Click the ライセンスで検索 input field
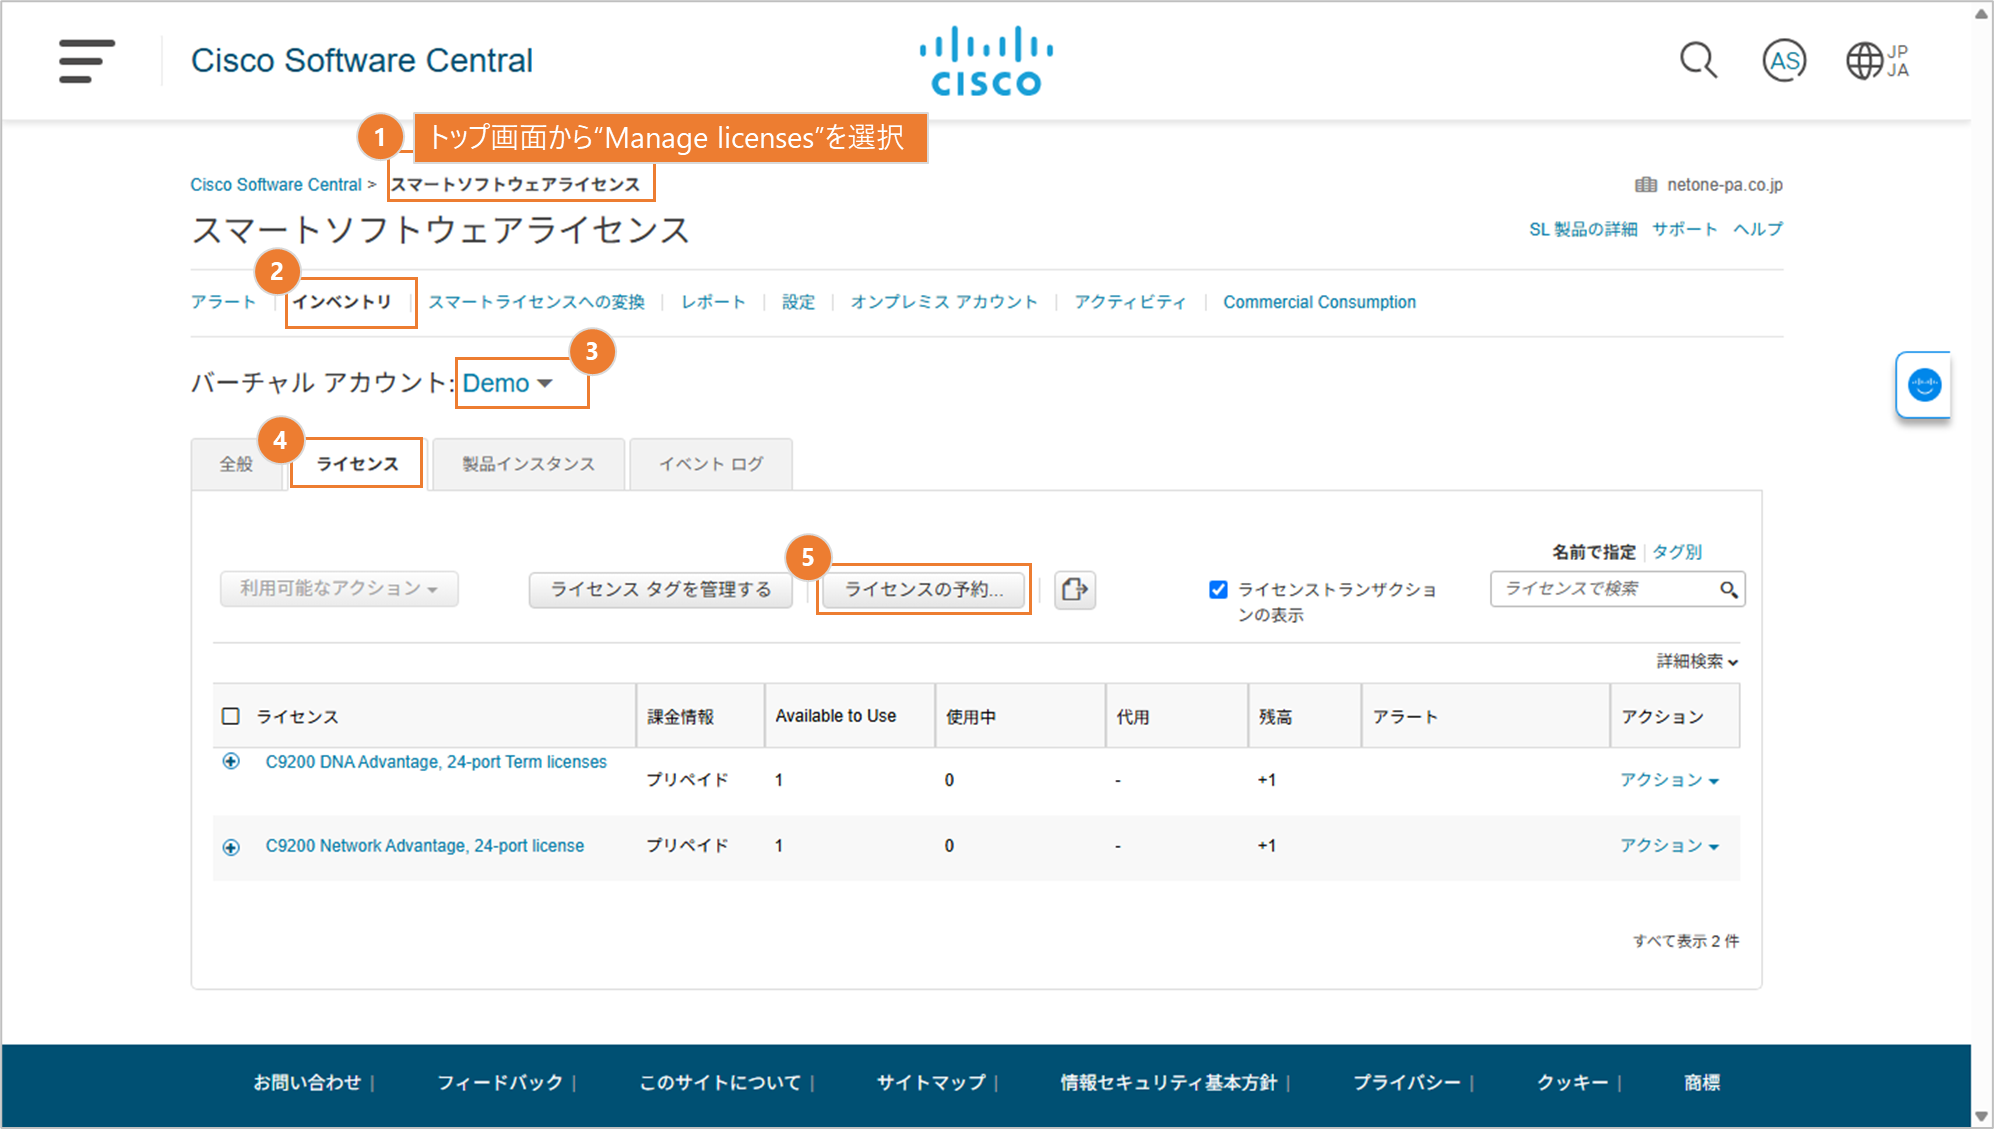The height and width of the screenshot is (1129, 1994). point(1600,589)
